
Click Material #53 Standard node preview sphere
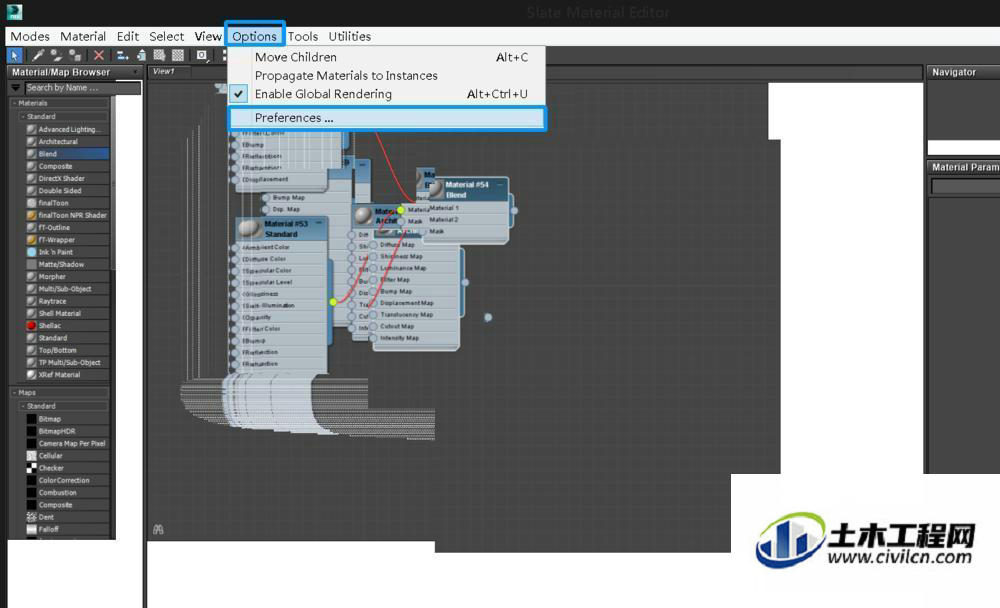tap(249, 228)
